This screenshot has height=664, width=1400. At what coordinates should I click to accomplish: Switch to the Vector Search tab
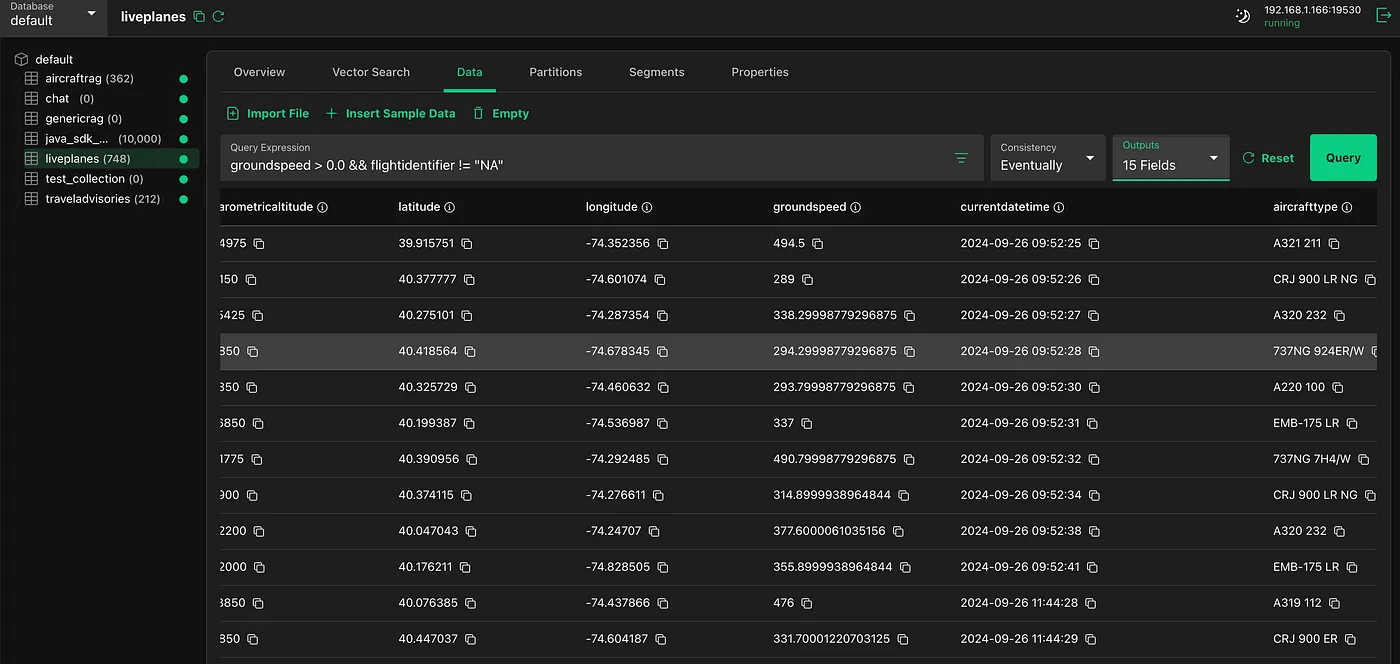(x=371, y=72)
